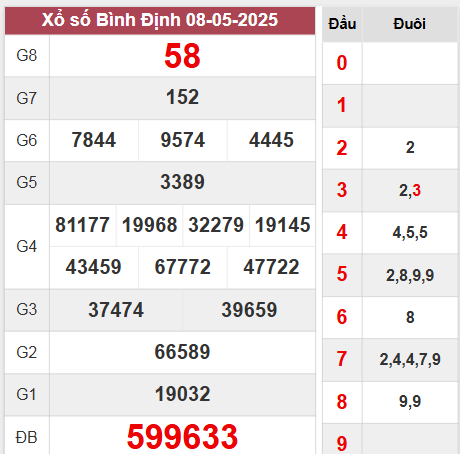Click head digit 0 in Đầu column

(x=342, y=63)
